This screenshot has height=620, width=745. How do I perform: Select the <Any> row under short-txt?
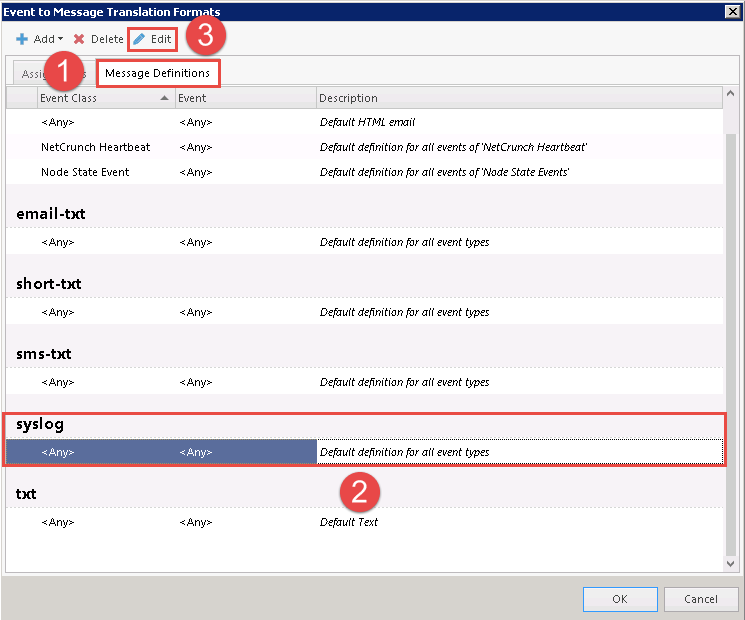tap(364, 312)
